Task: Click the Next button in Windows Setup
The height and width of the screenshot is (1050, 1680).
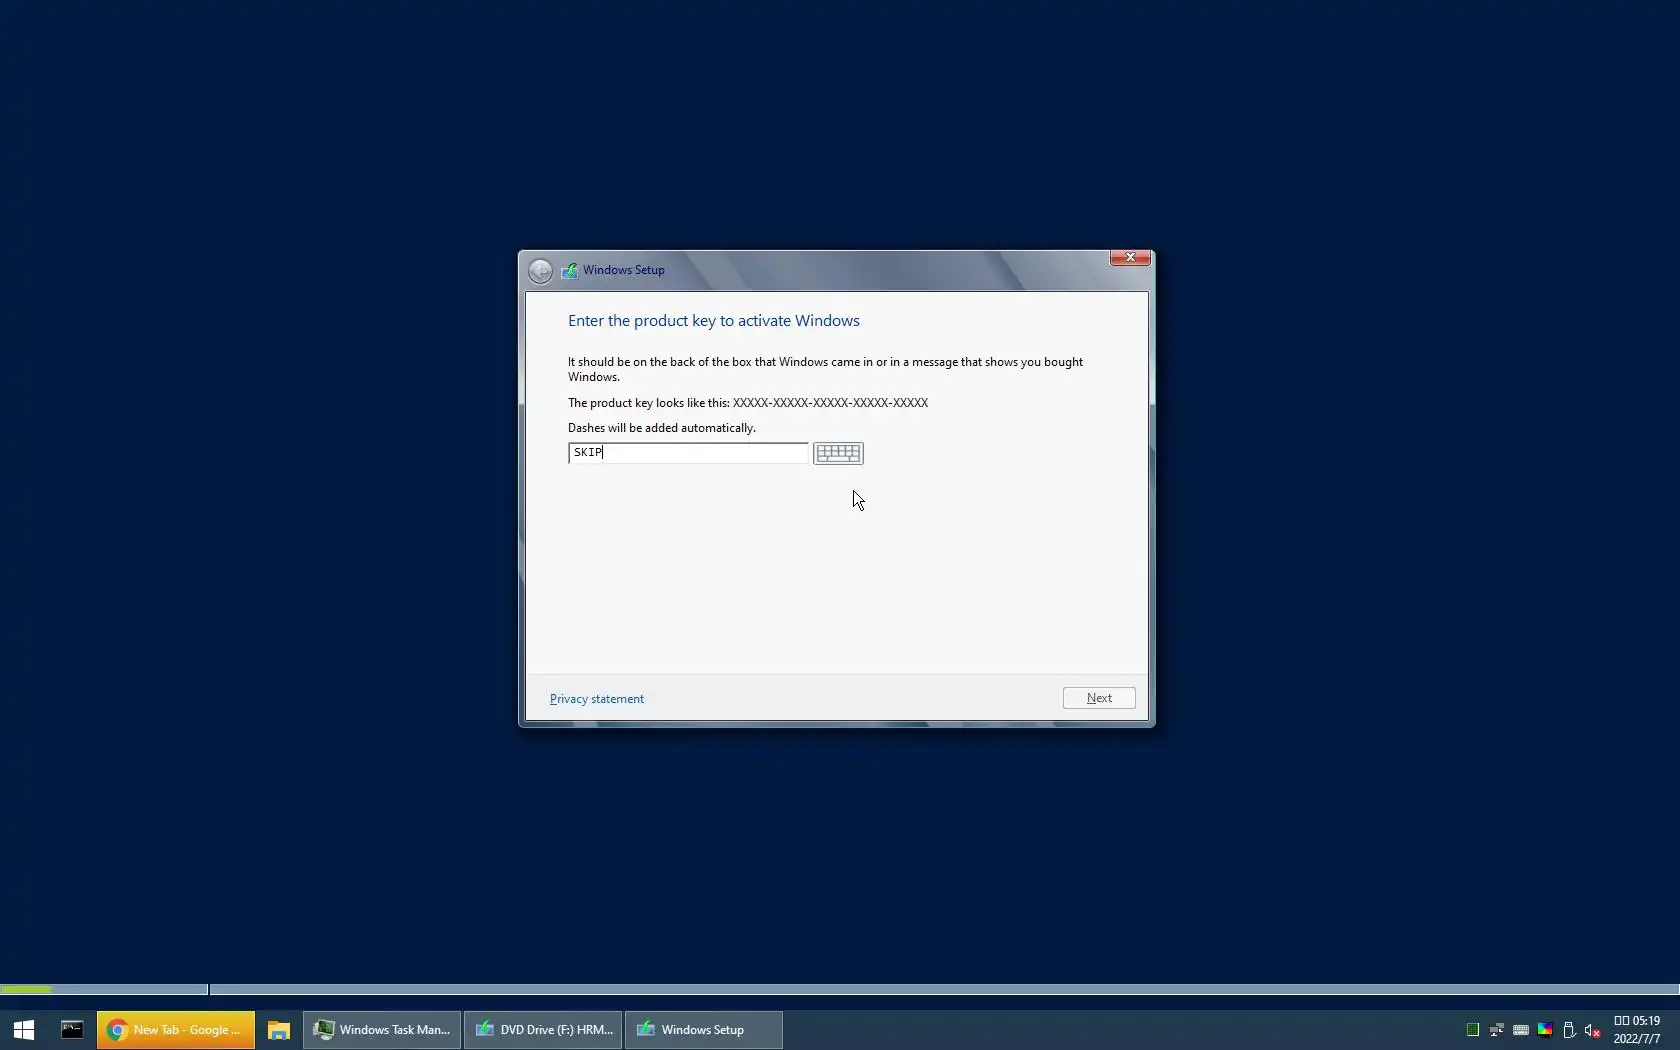Action: click(x=1099, y=698)
